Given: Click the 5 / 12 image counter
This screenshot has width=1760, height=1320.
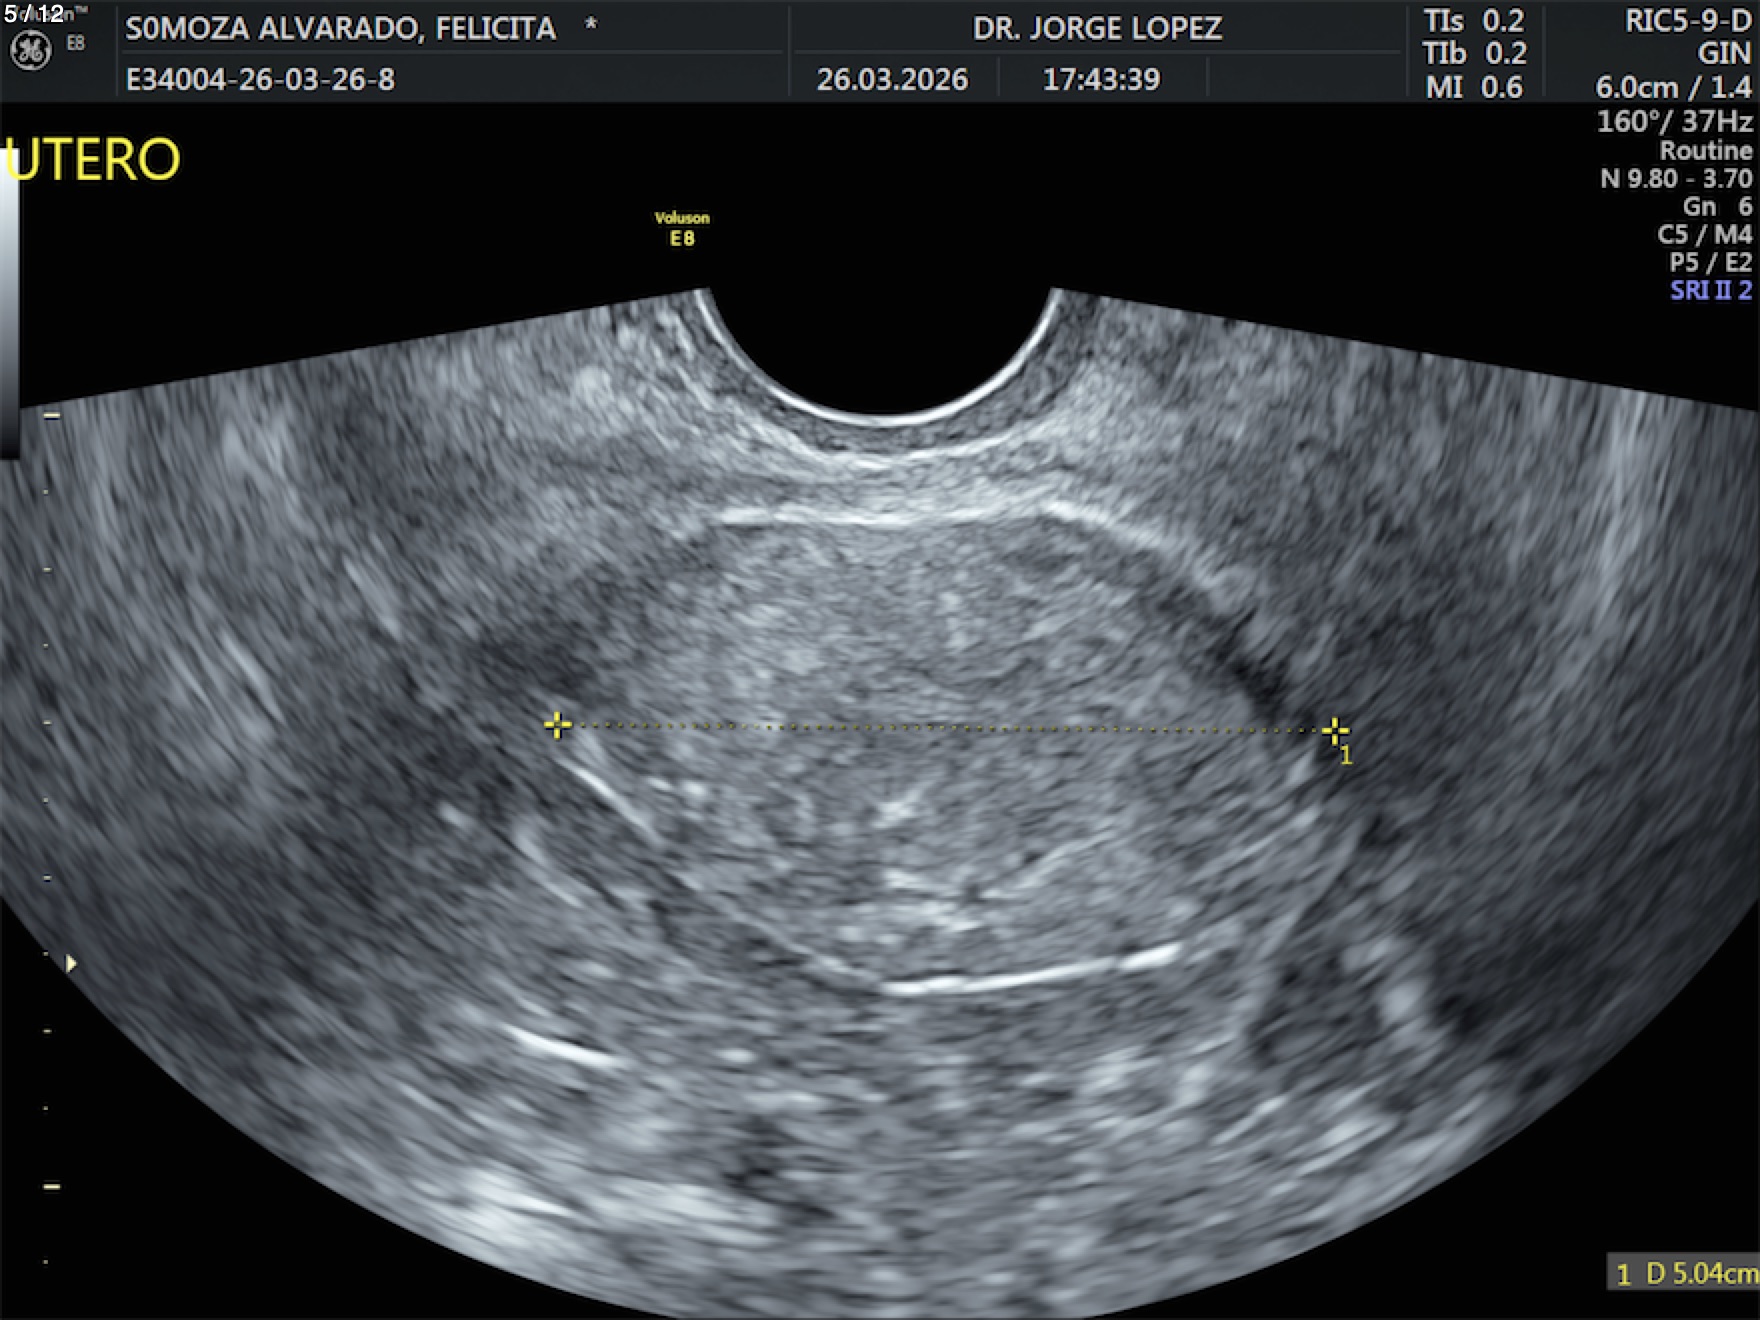Looking at the screenshot, I should click(34, 13).
